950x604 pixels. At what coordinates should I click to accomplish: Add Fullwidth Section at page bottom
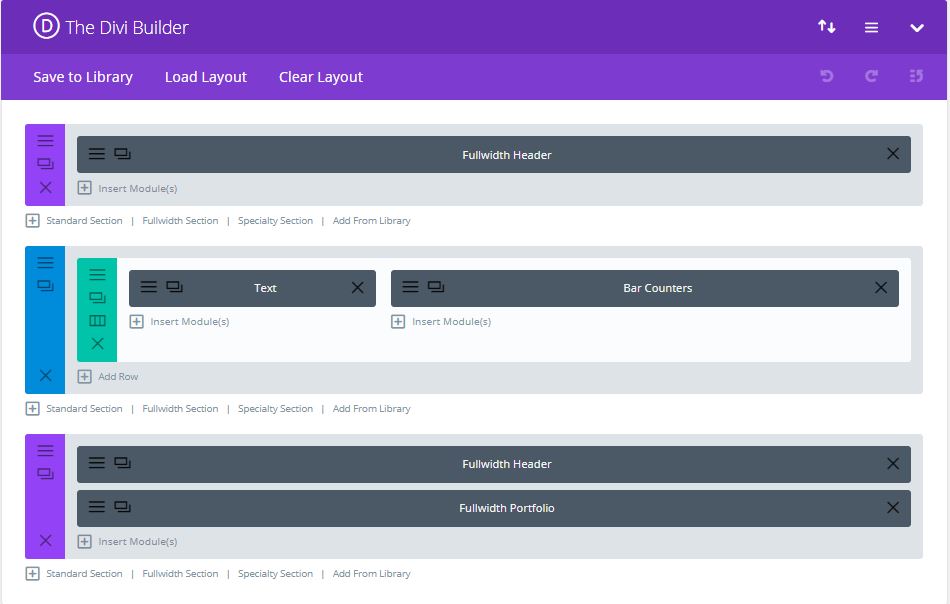[180, 574]
